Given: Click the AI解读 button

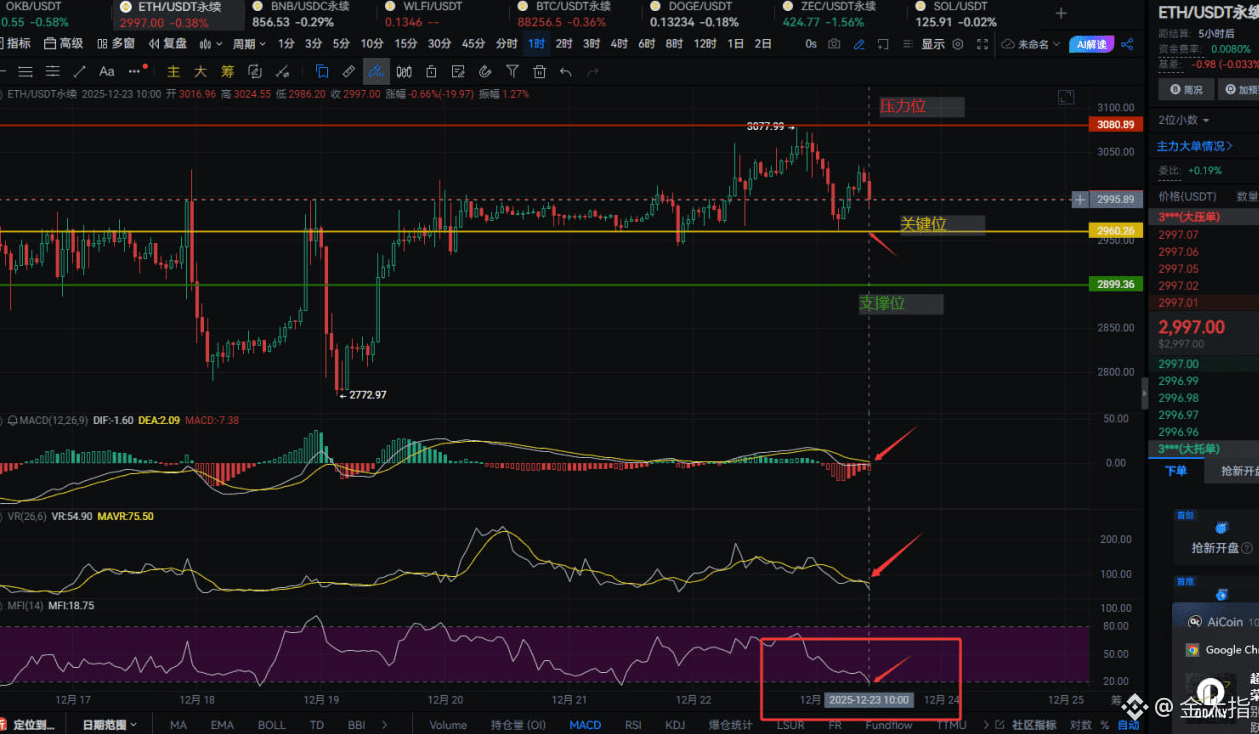Looking at the screenshot, I should (1091, 44).
